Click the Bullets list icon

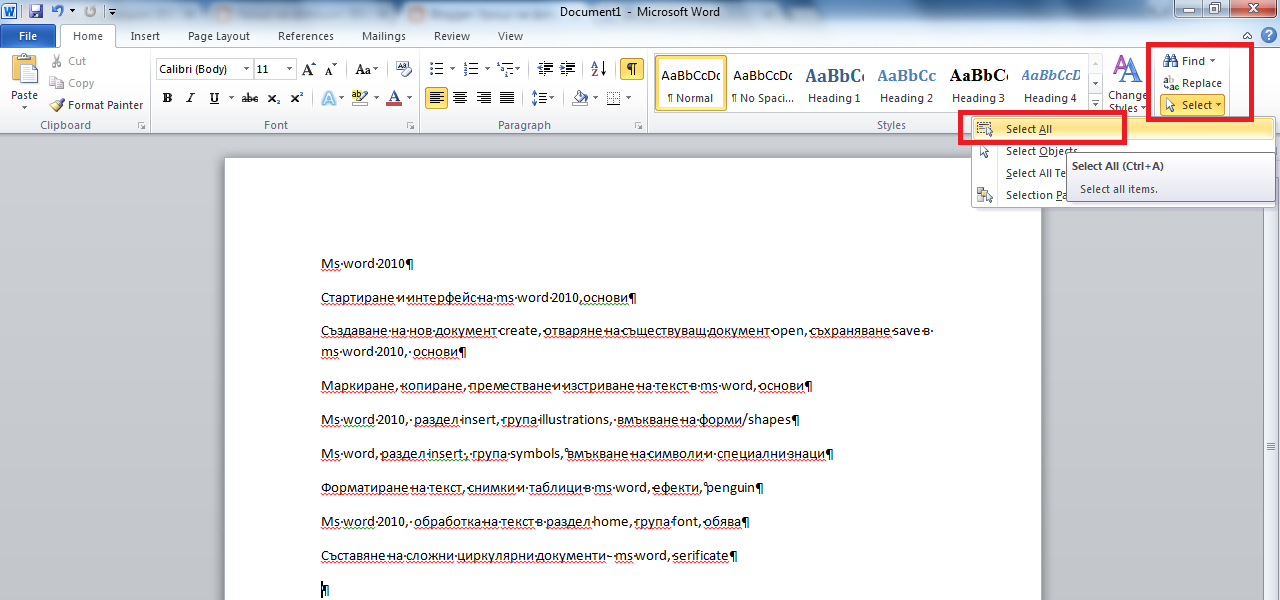tap(436, 69)
